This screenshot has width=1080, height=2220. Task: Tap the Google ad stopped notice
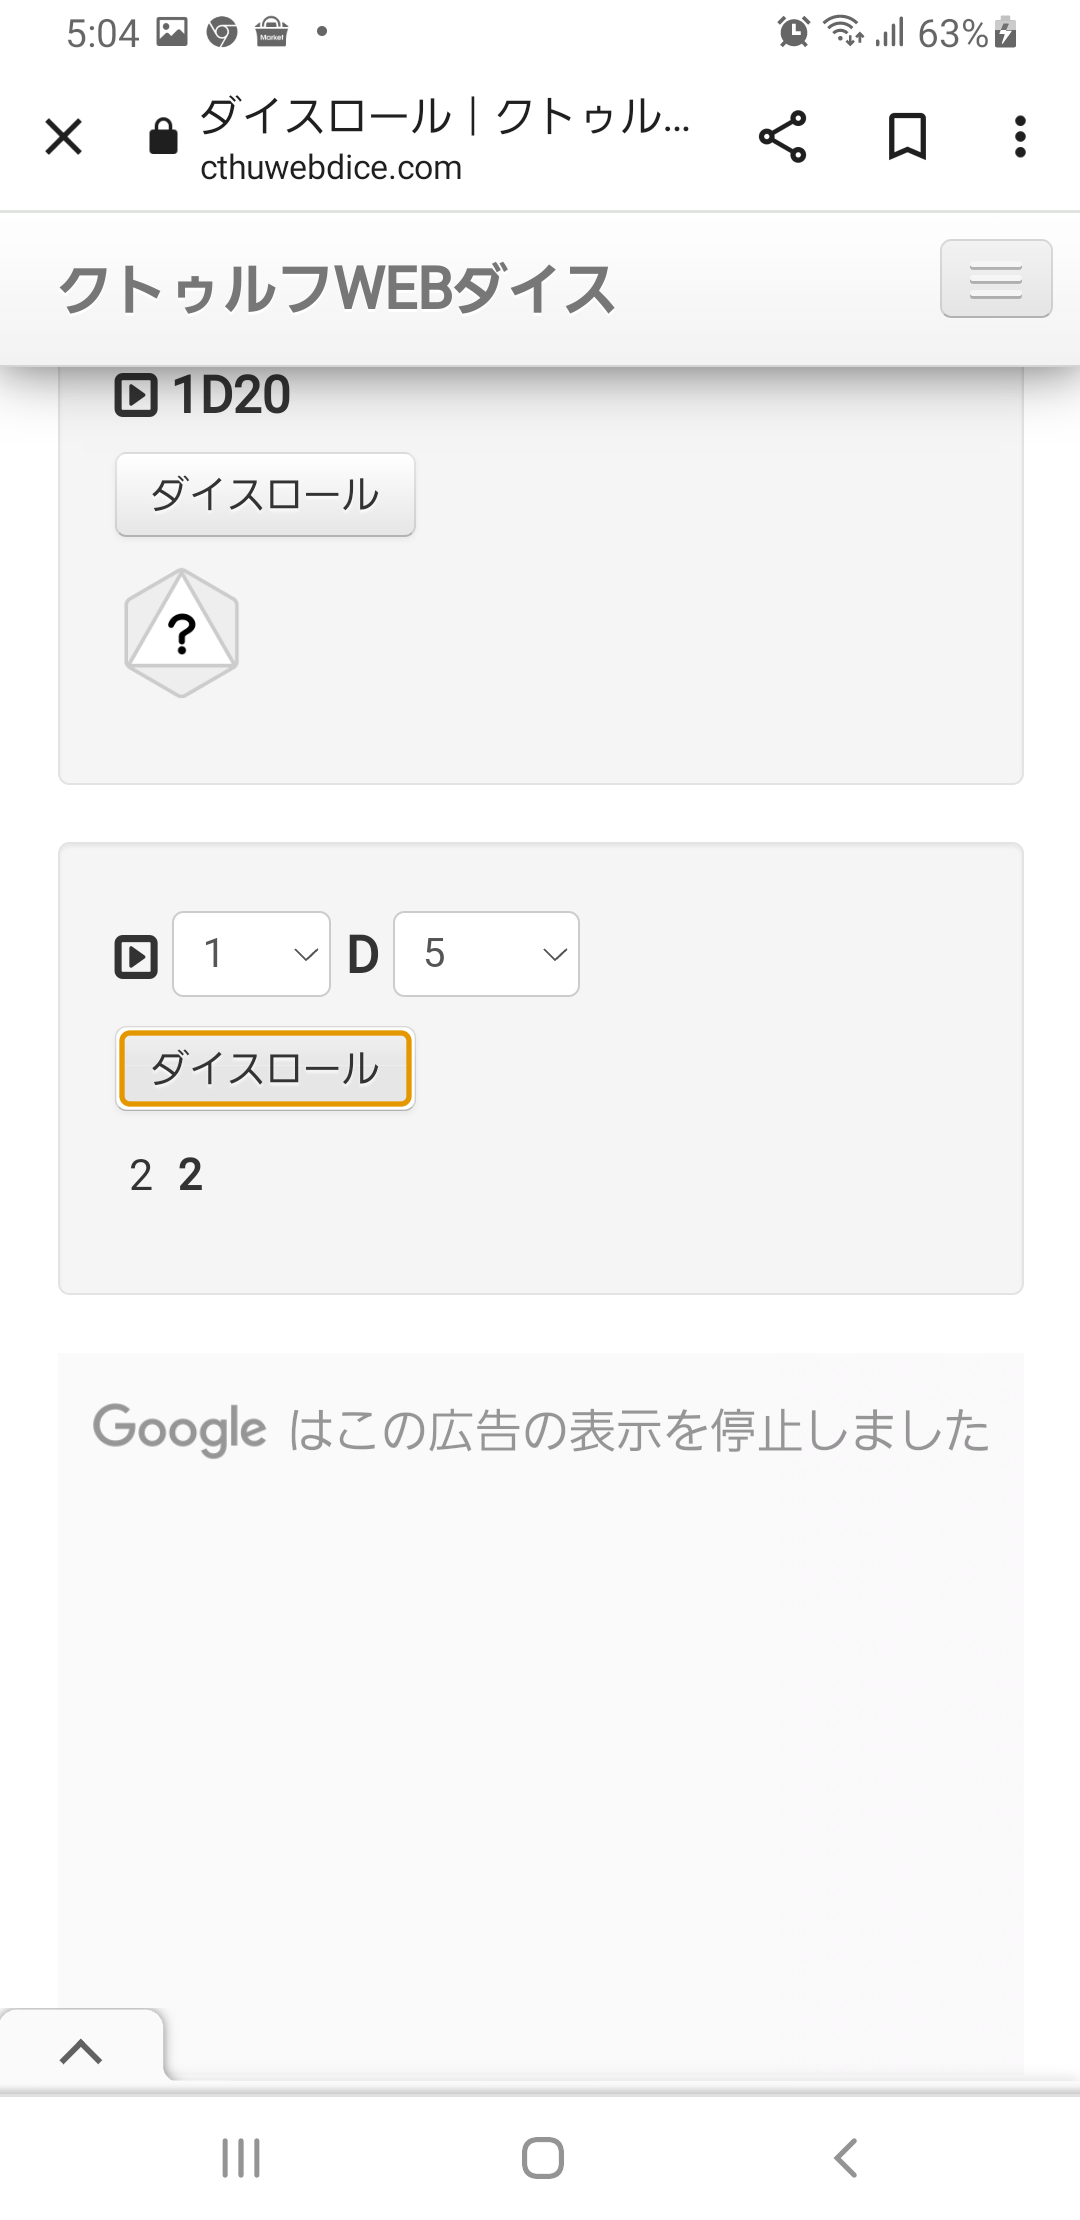pos(540,1430)
